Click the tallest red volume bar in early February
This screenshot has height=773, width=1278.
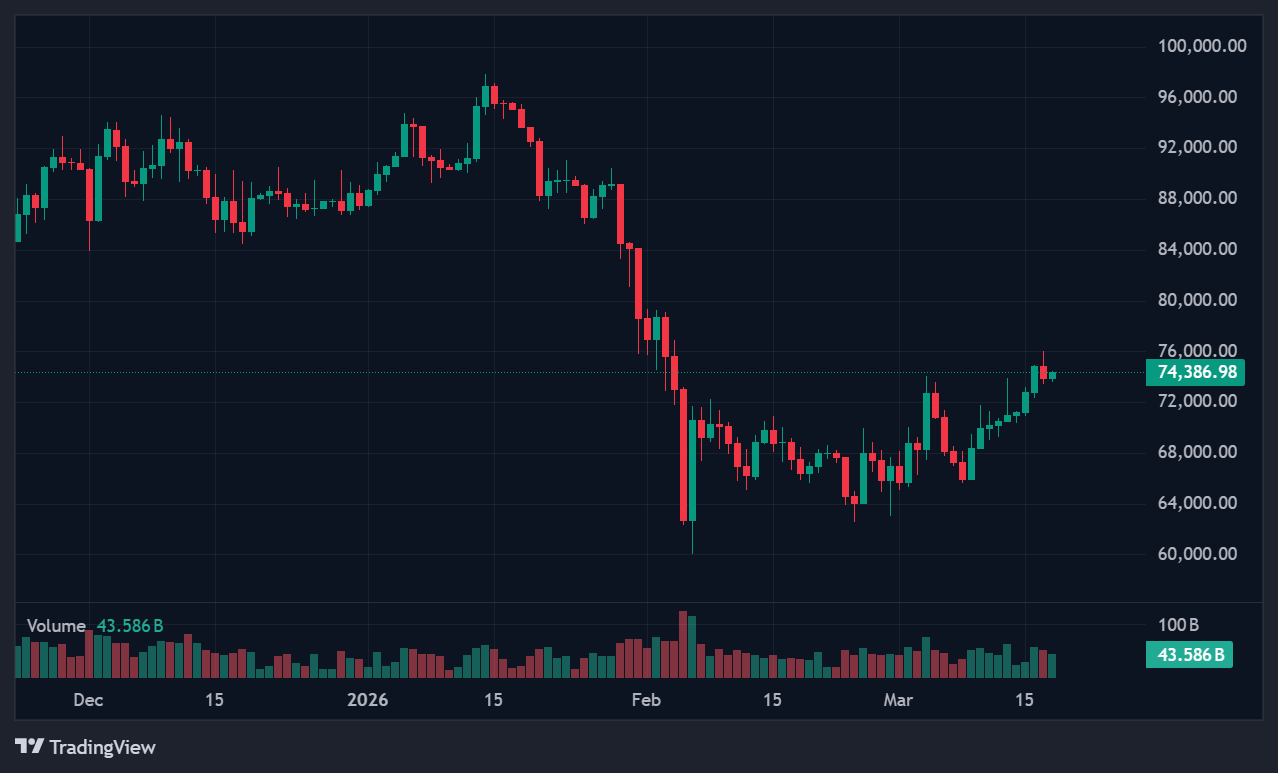coord(683,645)
